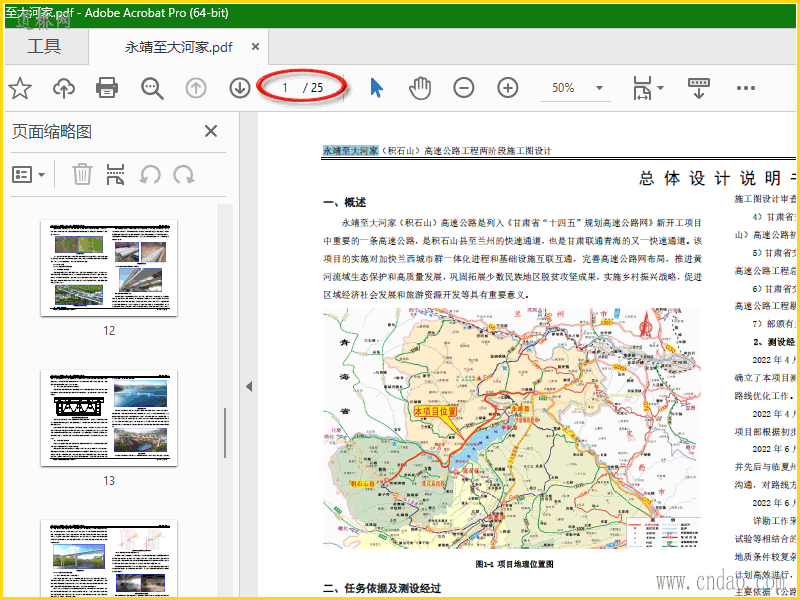Screen dimensions: 800x600
Task: Open the 工具 tab
Action: [44, 46]
